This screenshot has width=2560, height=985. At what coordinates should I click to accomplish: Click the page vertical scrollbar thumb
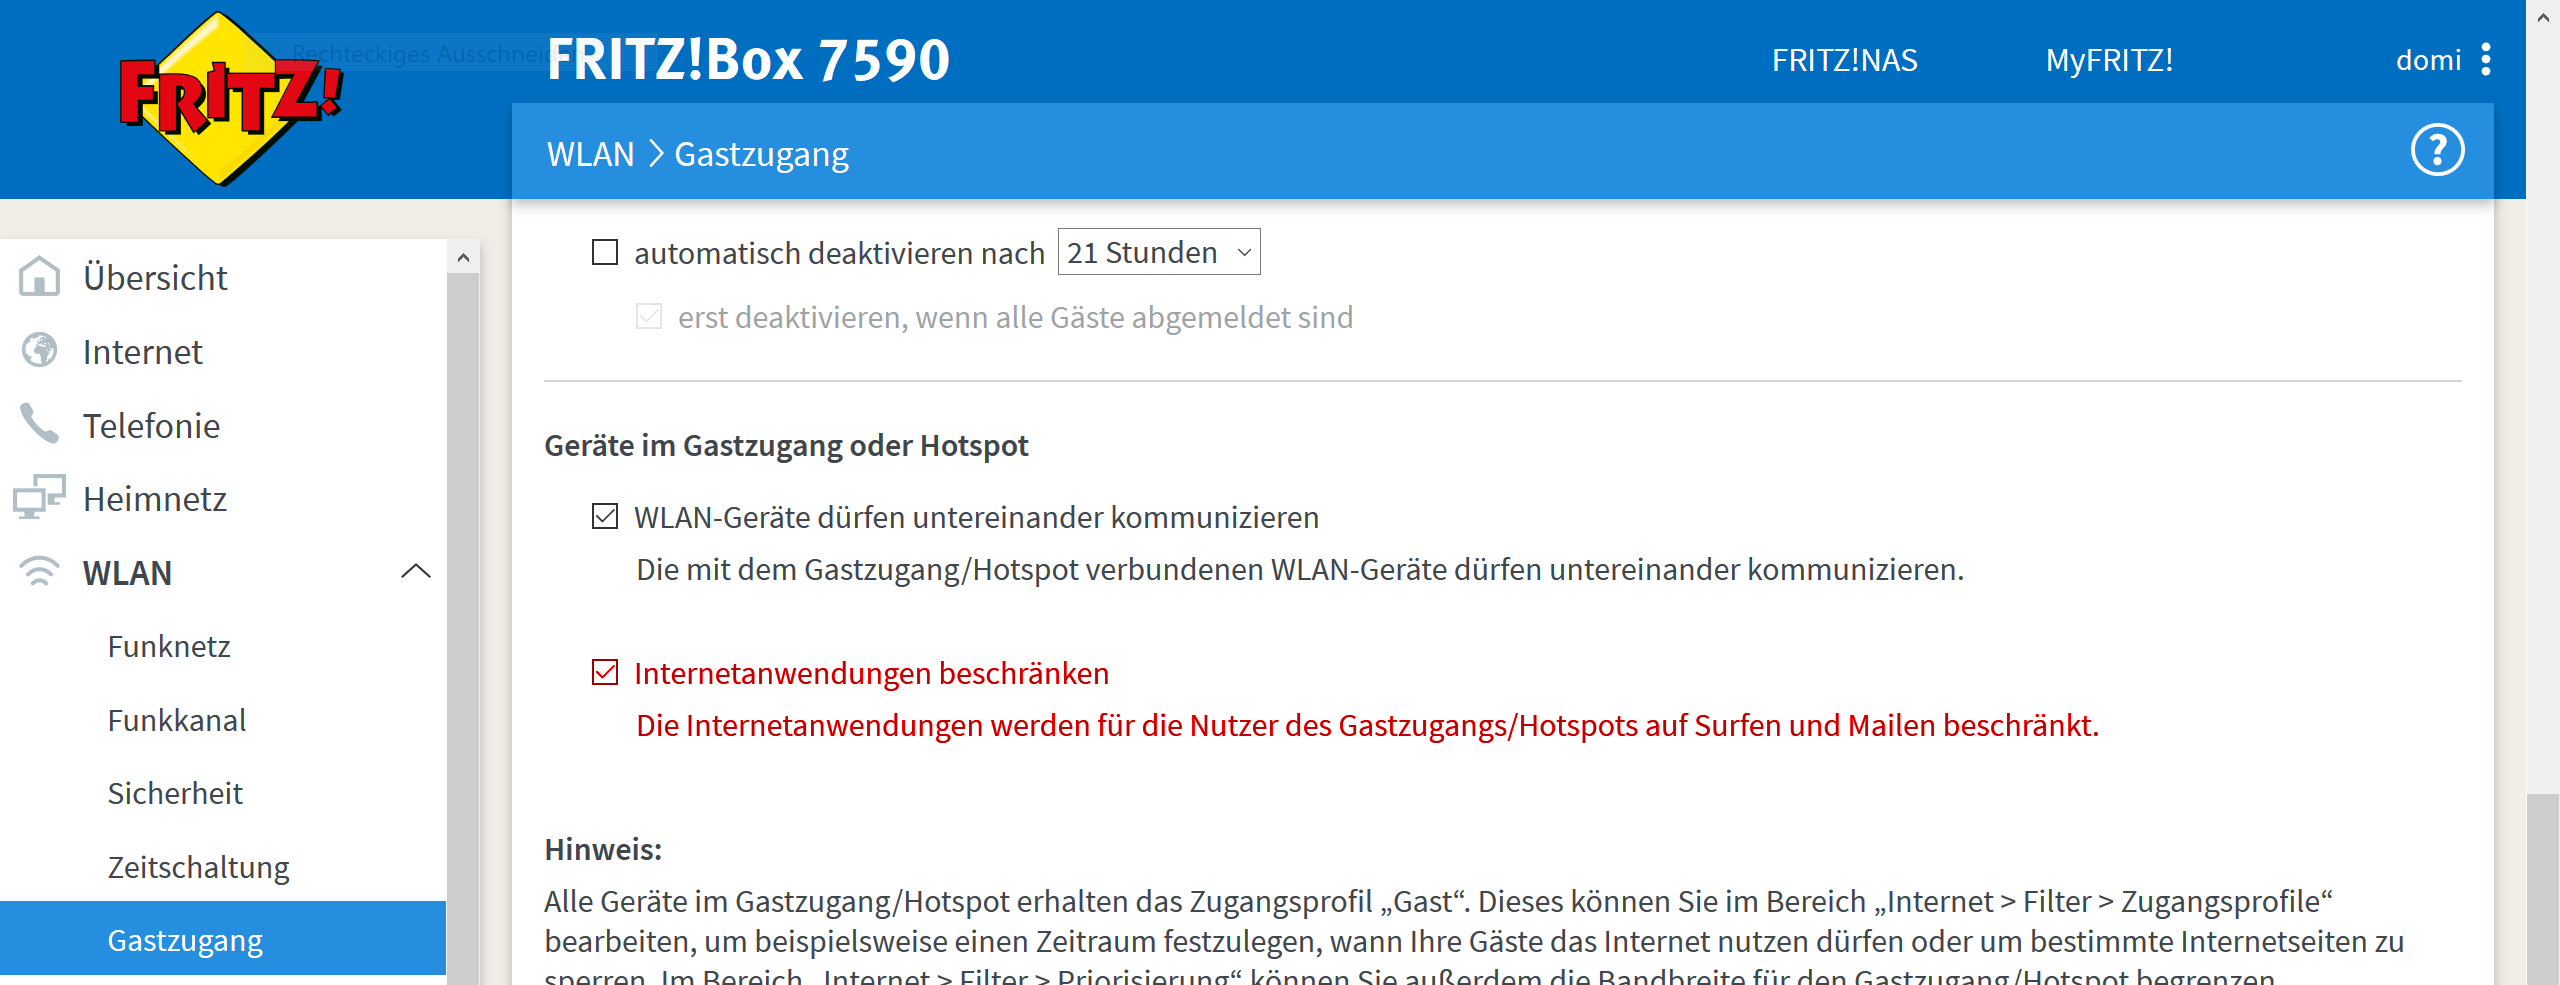(2543, 889)
